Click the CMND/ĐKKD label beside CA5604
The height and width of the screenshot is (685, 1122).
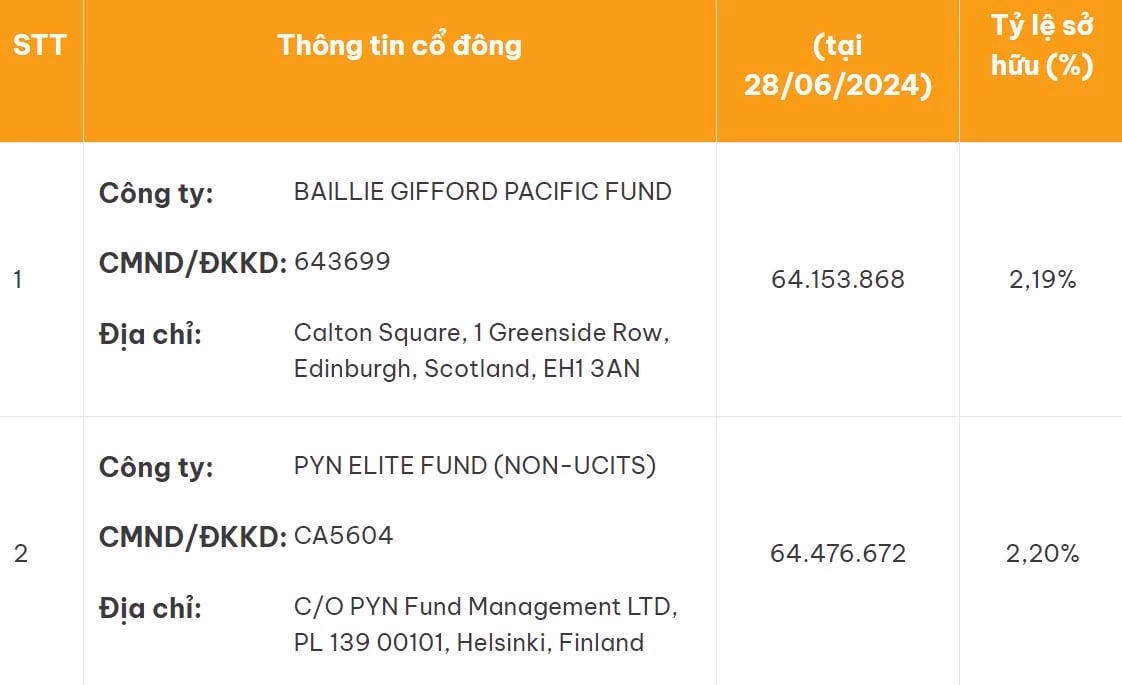pyautogui.click(x=192, y=537)
